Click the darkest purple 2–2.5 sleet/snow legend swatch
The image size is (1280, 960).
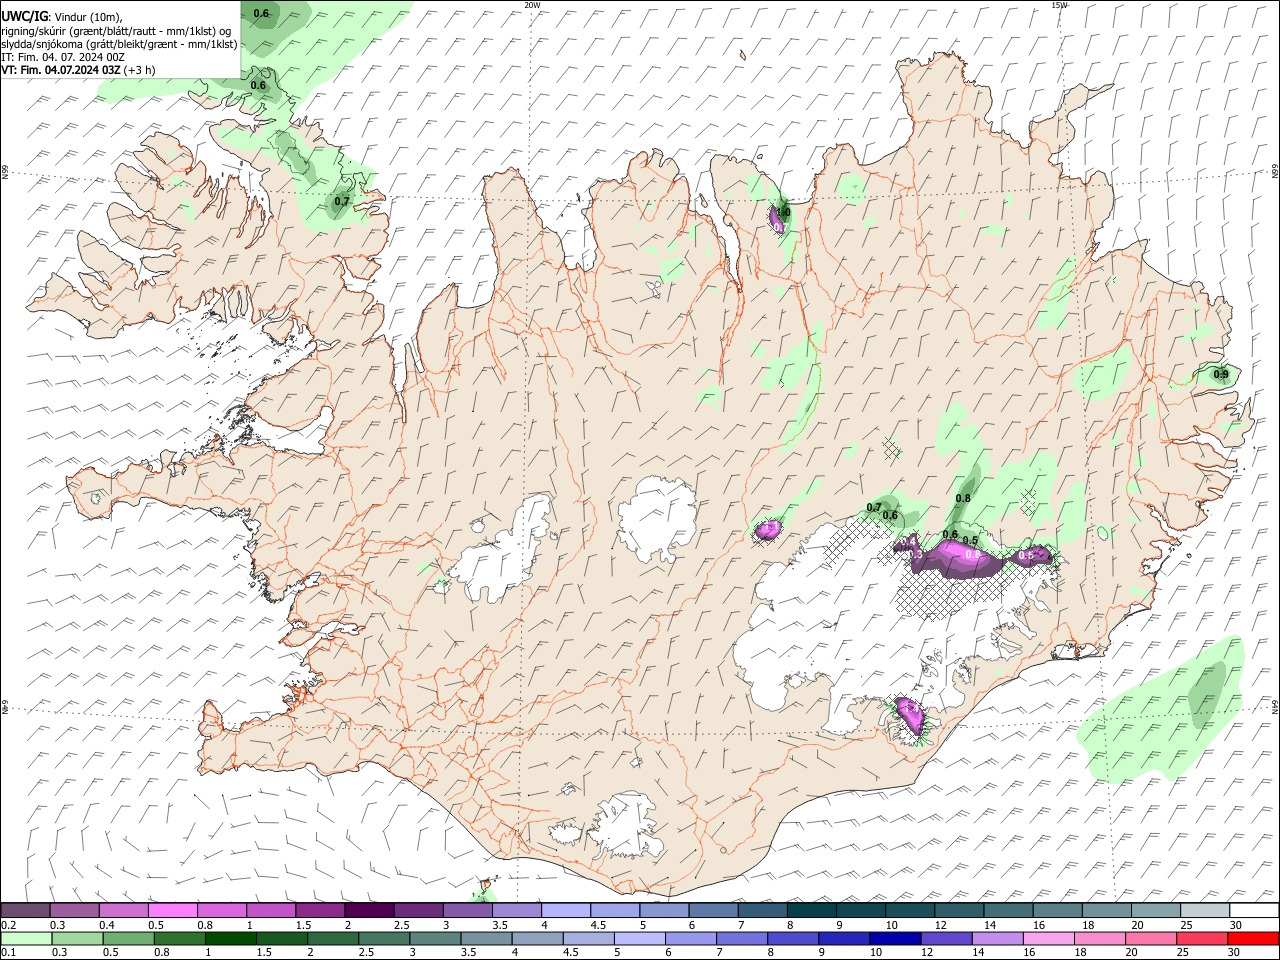pos(369,911)
